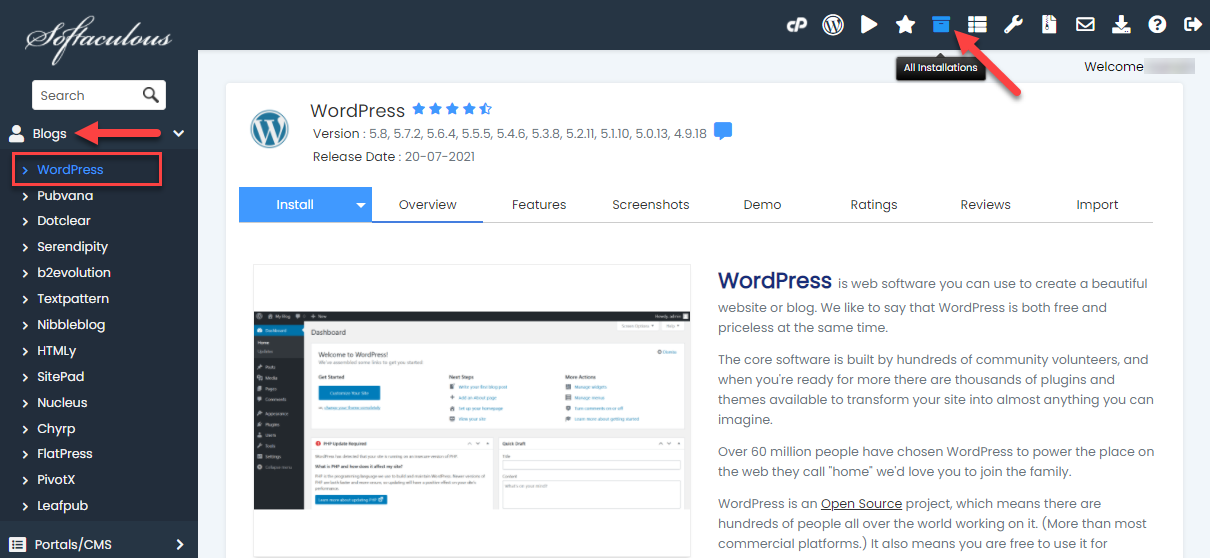Switch to the Import tab
Viewport: 1210px width, 558px height.
(1097, 204)
